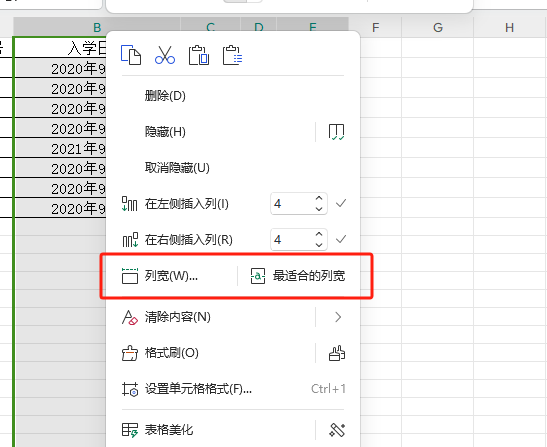Click the hide-columns icon beside 隐藏(H)
This screenshot has width=547, height=447.
pyautogui.click(x=336, y=132)
